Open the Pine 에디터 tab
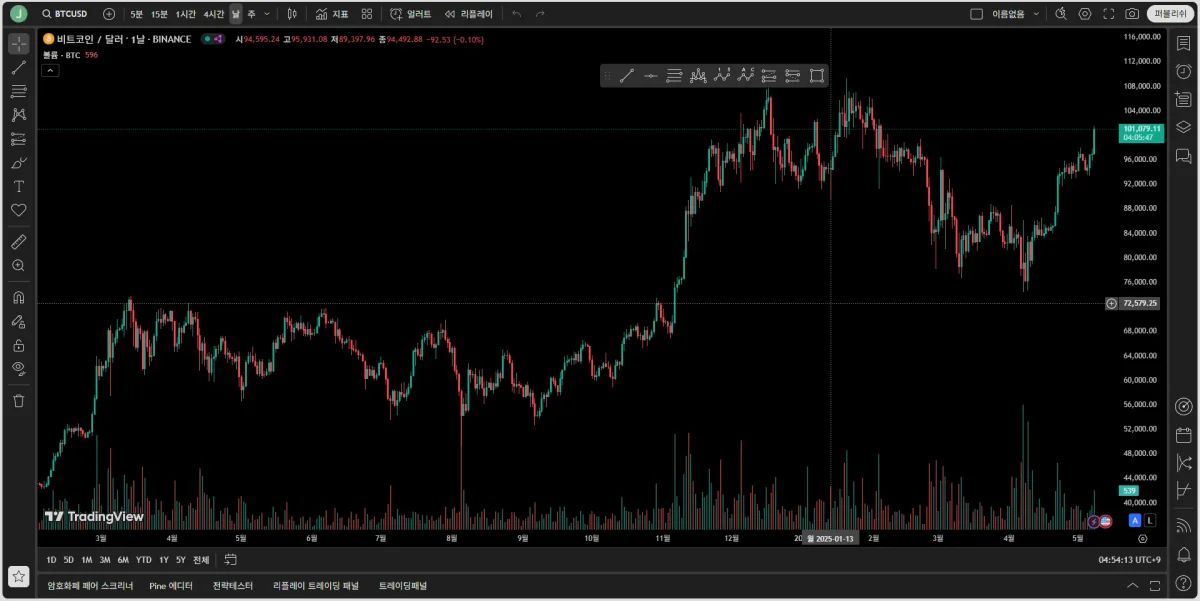 171,586
